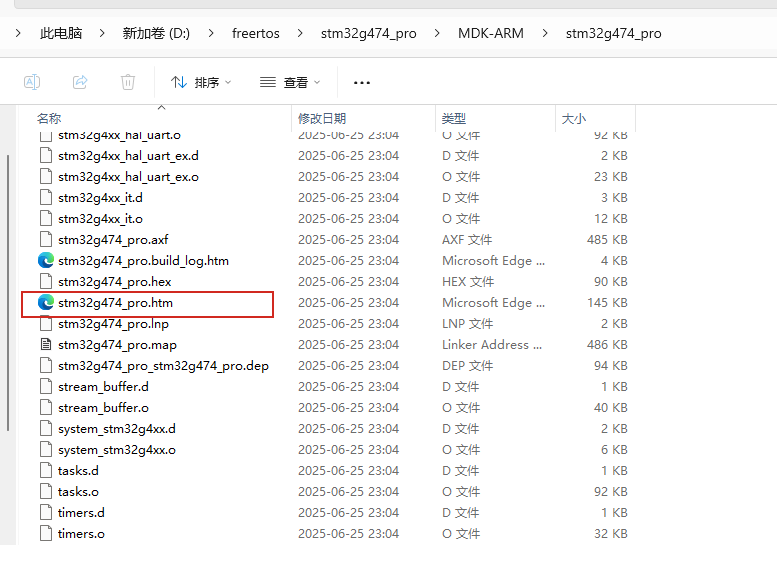Click the HEX 文件 type cell
The height and width of the screenshot is (561, 777).
tap(468, 281)
